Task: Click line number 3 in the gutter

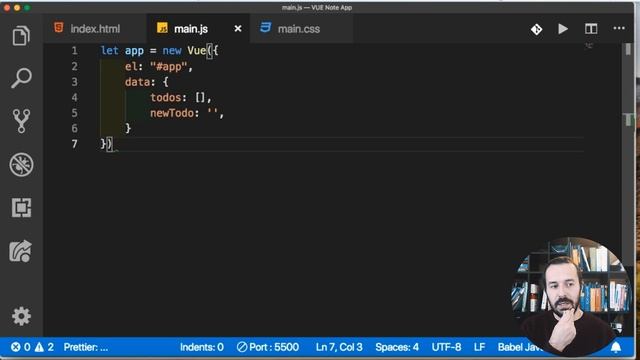Action: click(x=74, y=82)
